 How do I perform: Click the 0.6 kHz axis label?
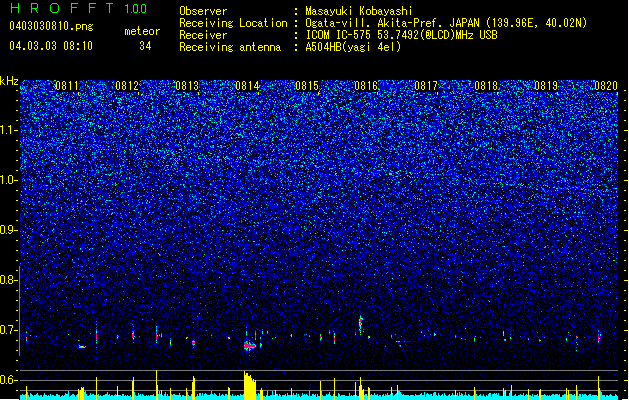click(9, 380)
